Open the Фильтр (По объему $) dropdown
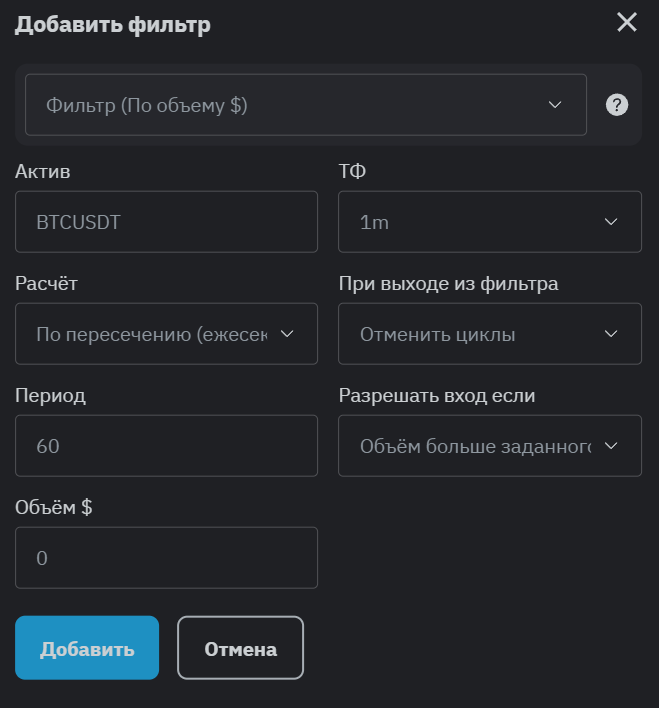Image resolution: width=659 pixels, height=708 pixels. pos(305,105)
